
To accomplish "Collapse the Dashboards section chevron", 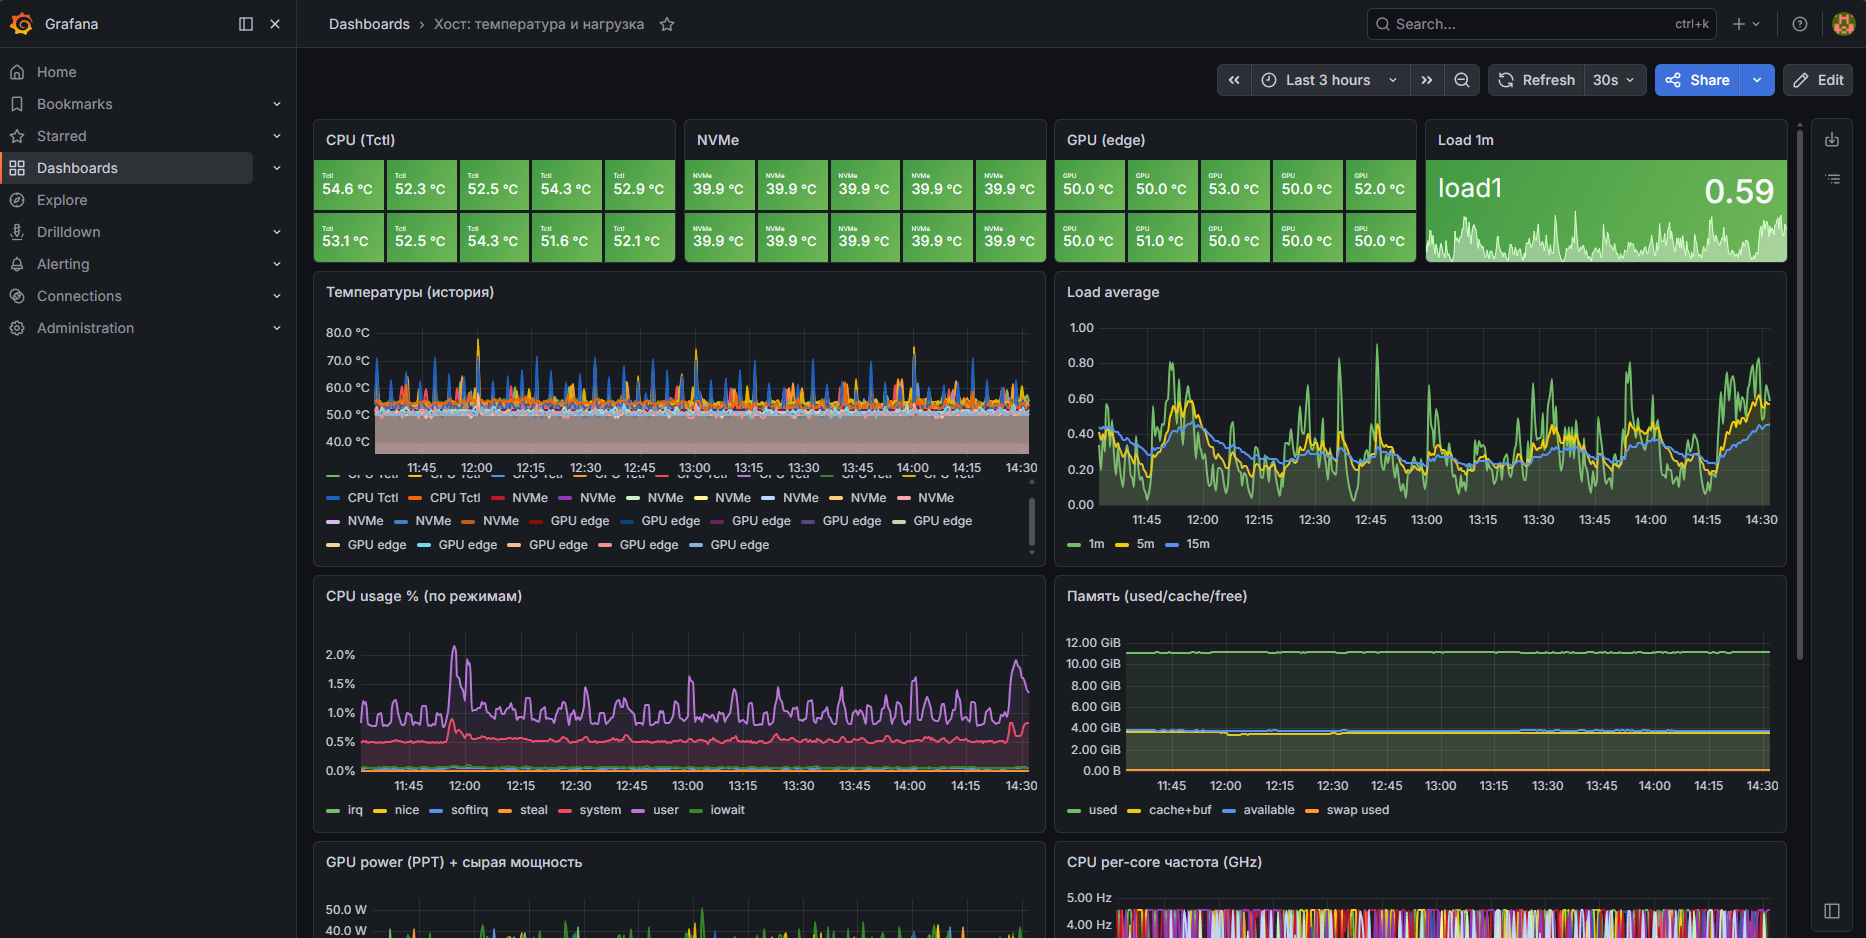I will pos(277,168).
